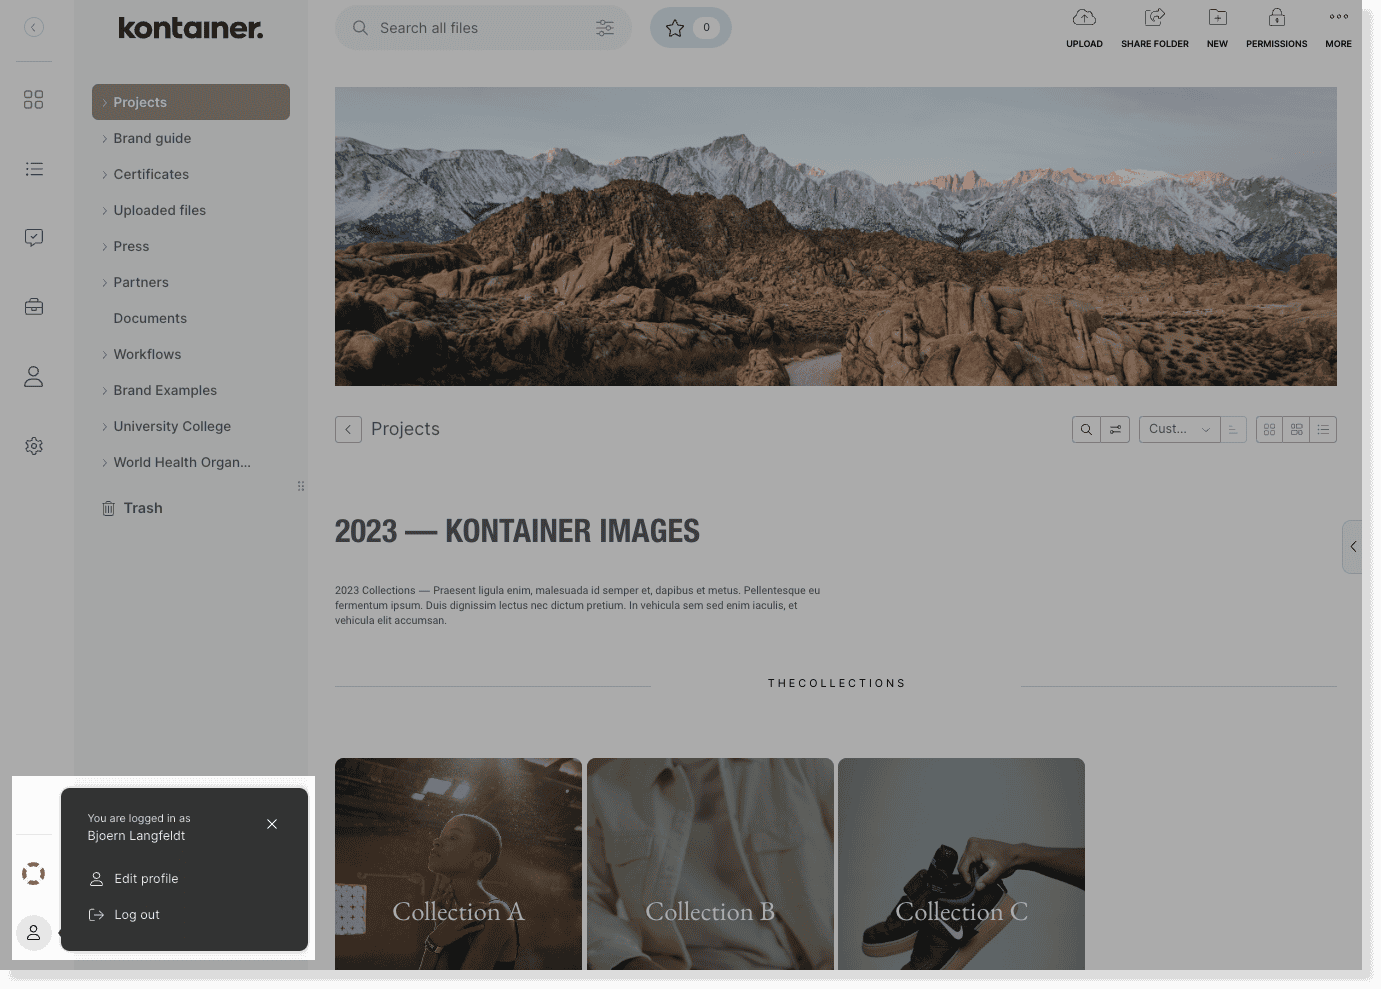Choose Log out in the user menu
Image resolution: width=1381 pixels, height=989 pixels.
pyautogui.click(x=137, y=915)
